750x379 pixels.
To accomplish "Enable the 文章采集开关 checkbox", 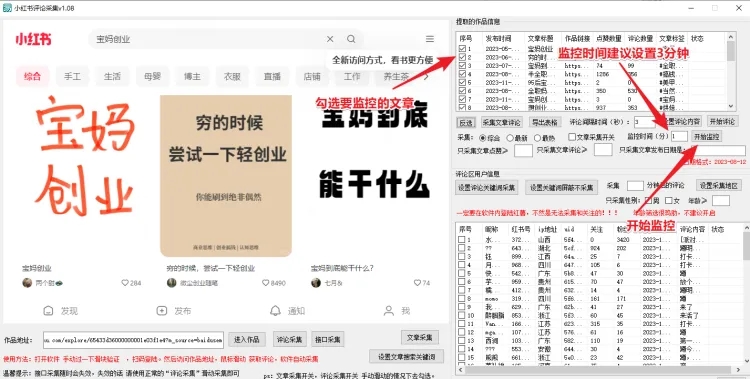I will coord(572,137).
